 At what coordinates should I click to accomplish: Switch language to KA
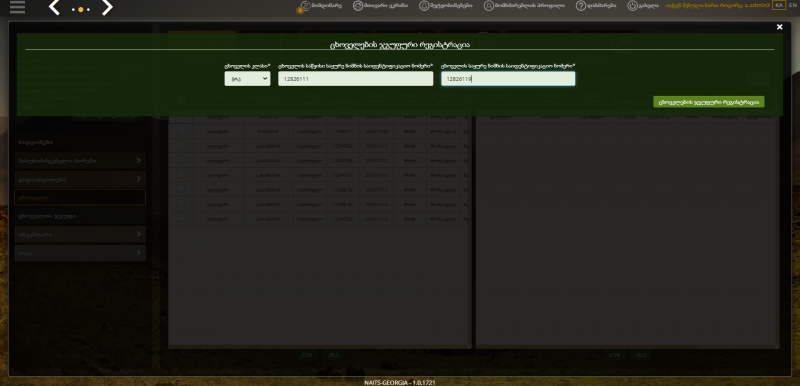tap(779, 5)
